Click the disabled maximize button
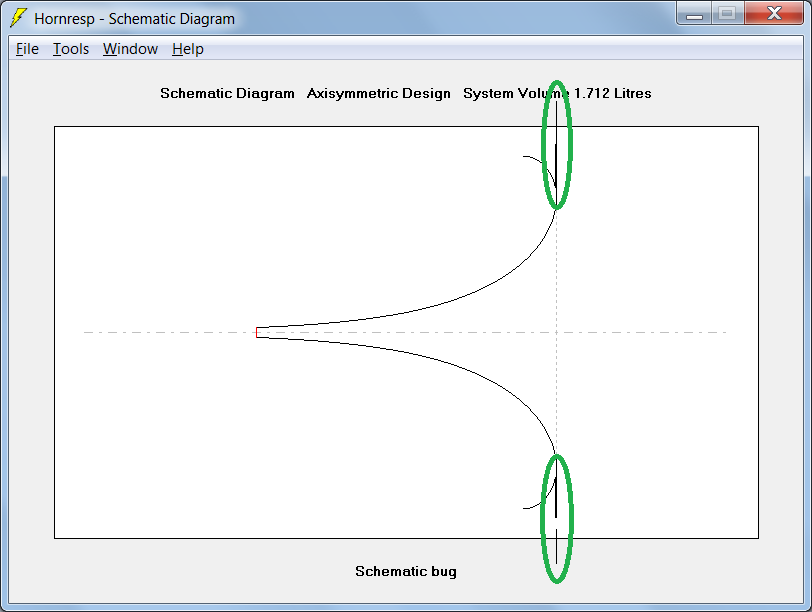This screenshot has height=612, width=812. point(728,14)
